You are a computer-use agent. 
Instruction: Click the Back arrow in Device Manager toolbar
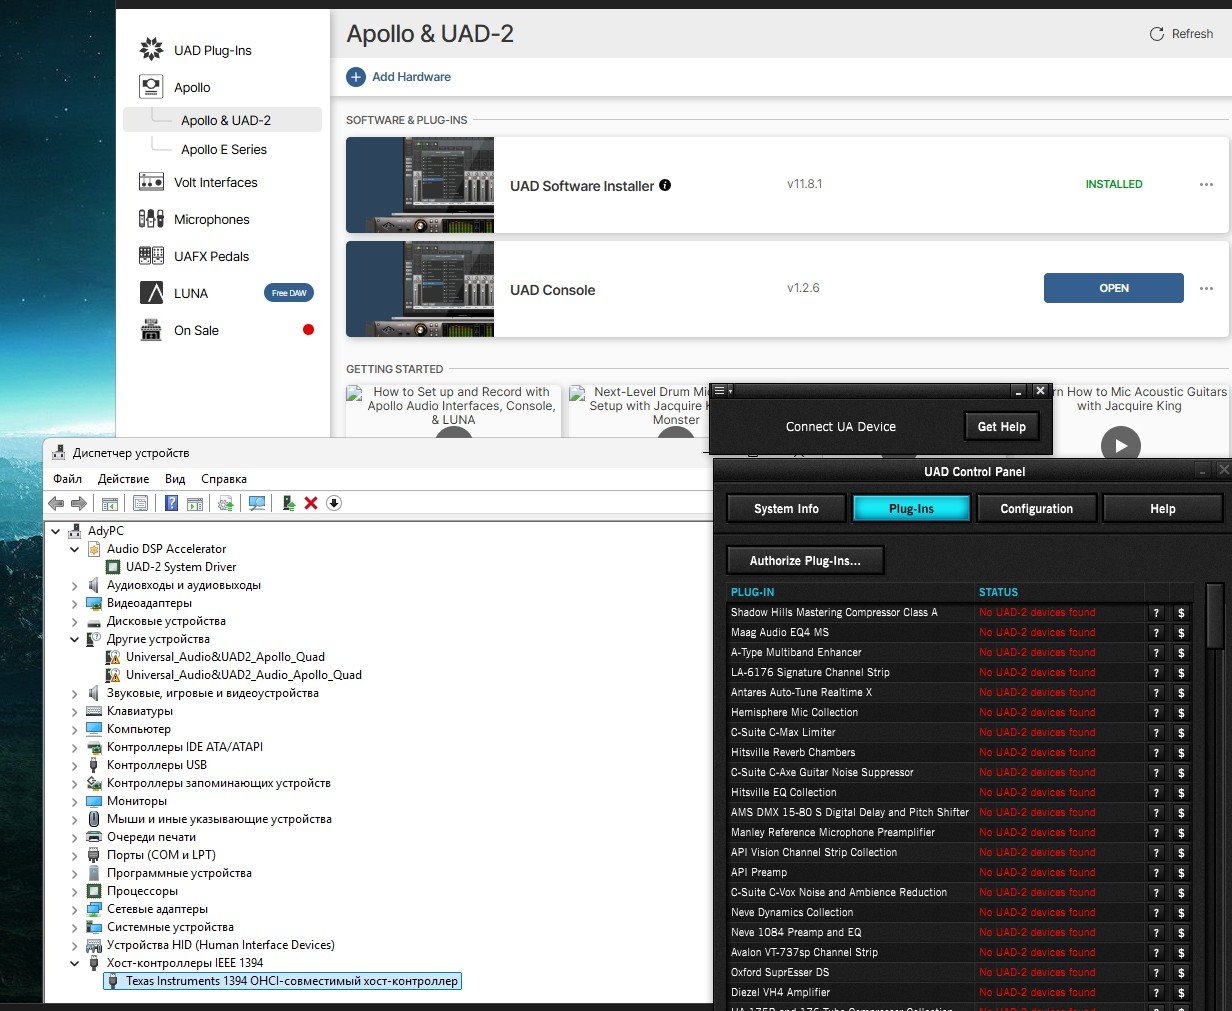pos(56,503)
